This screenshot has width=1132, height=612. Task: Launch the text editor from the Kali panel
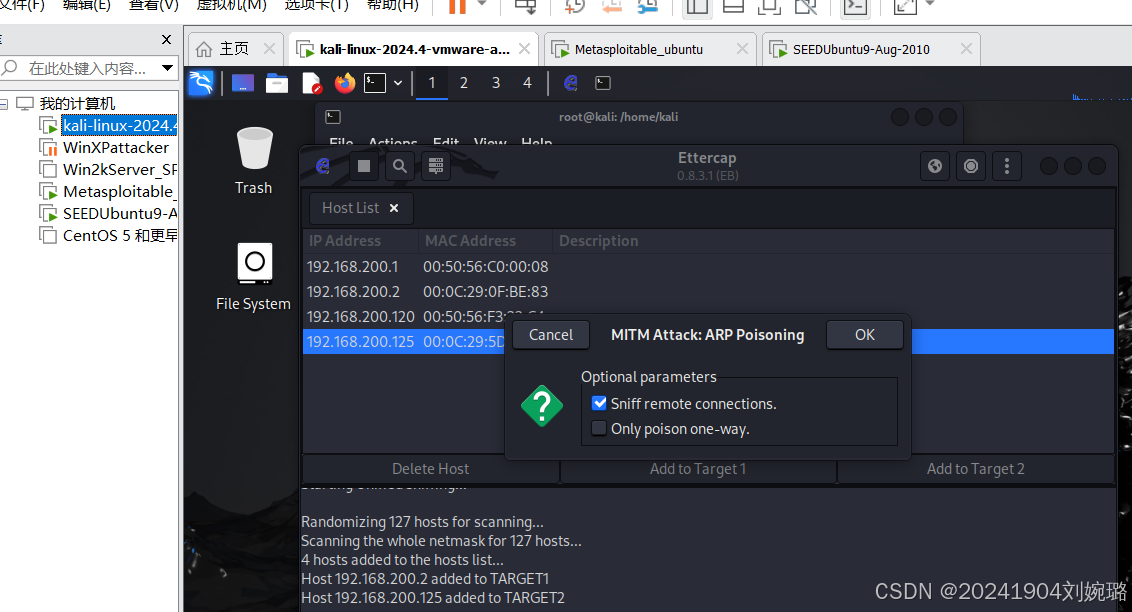311,84
